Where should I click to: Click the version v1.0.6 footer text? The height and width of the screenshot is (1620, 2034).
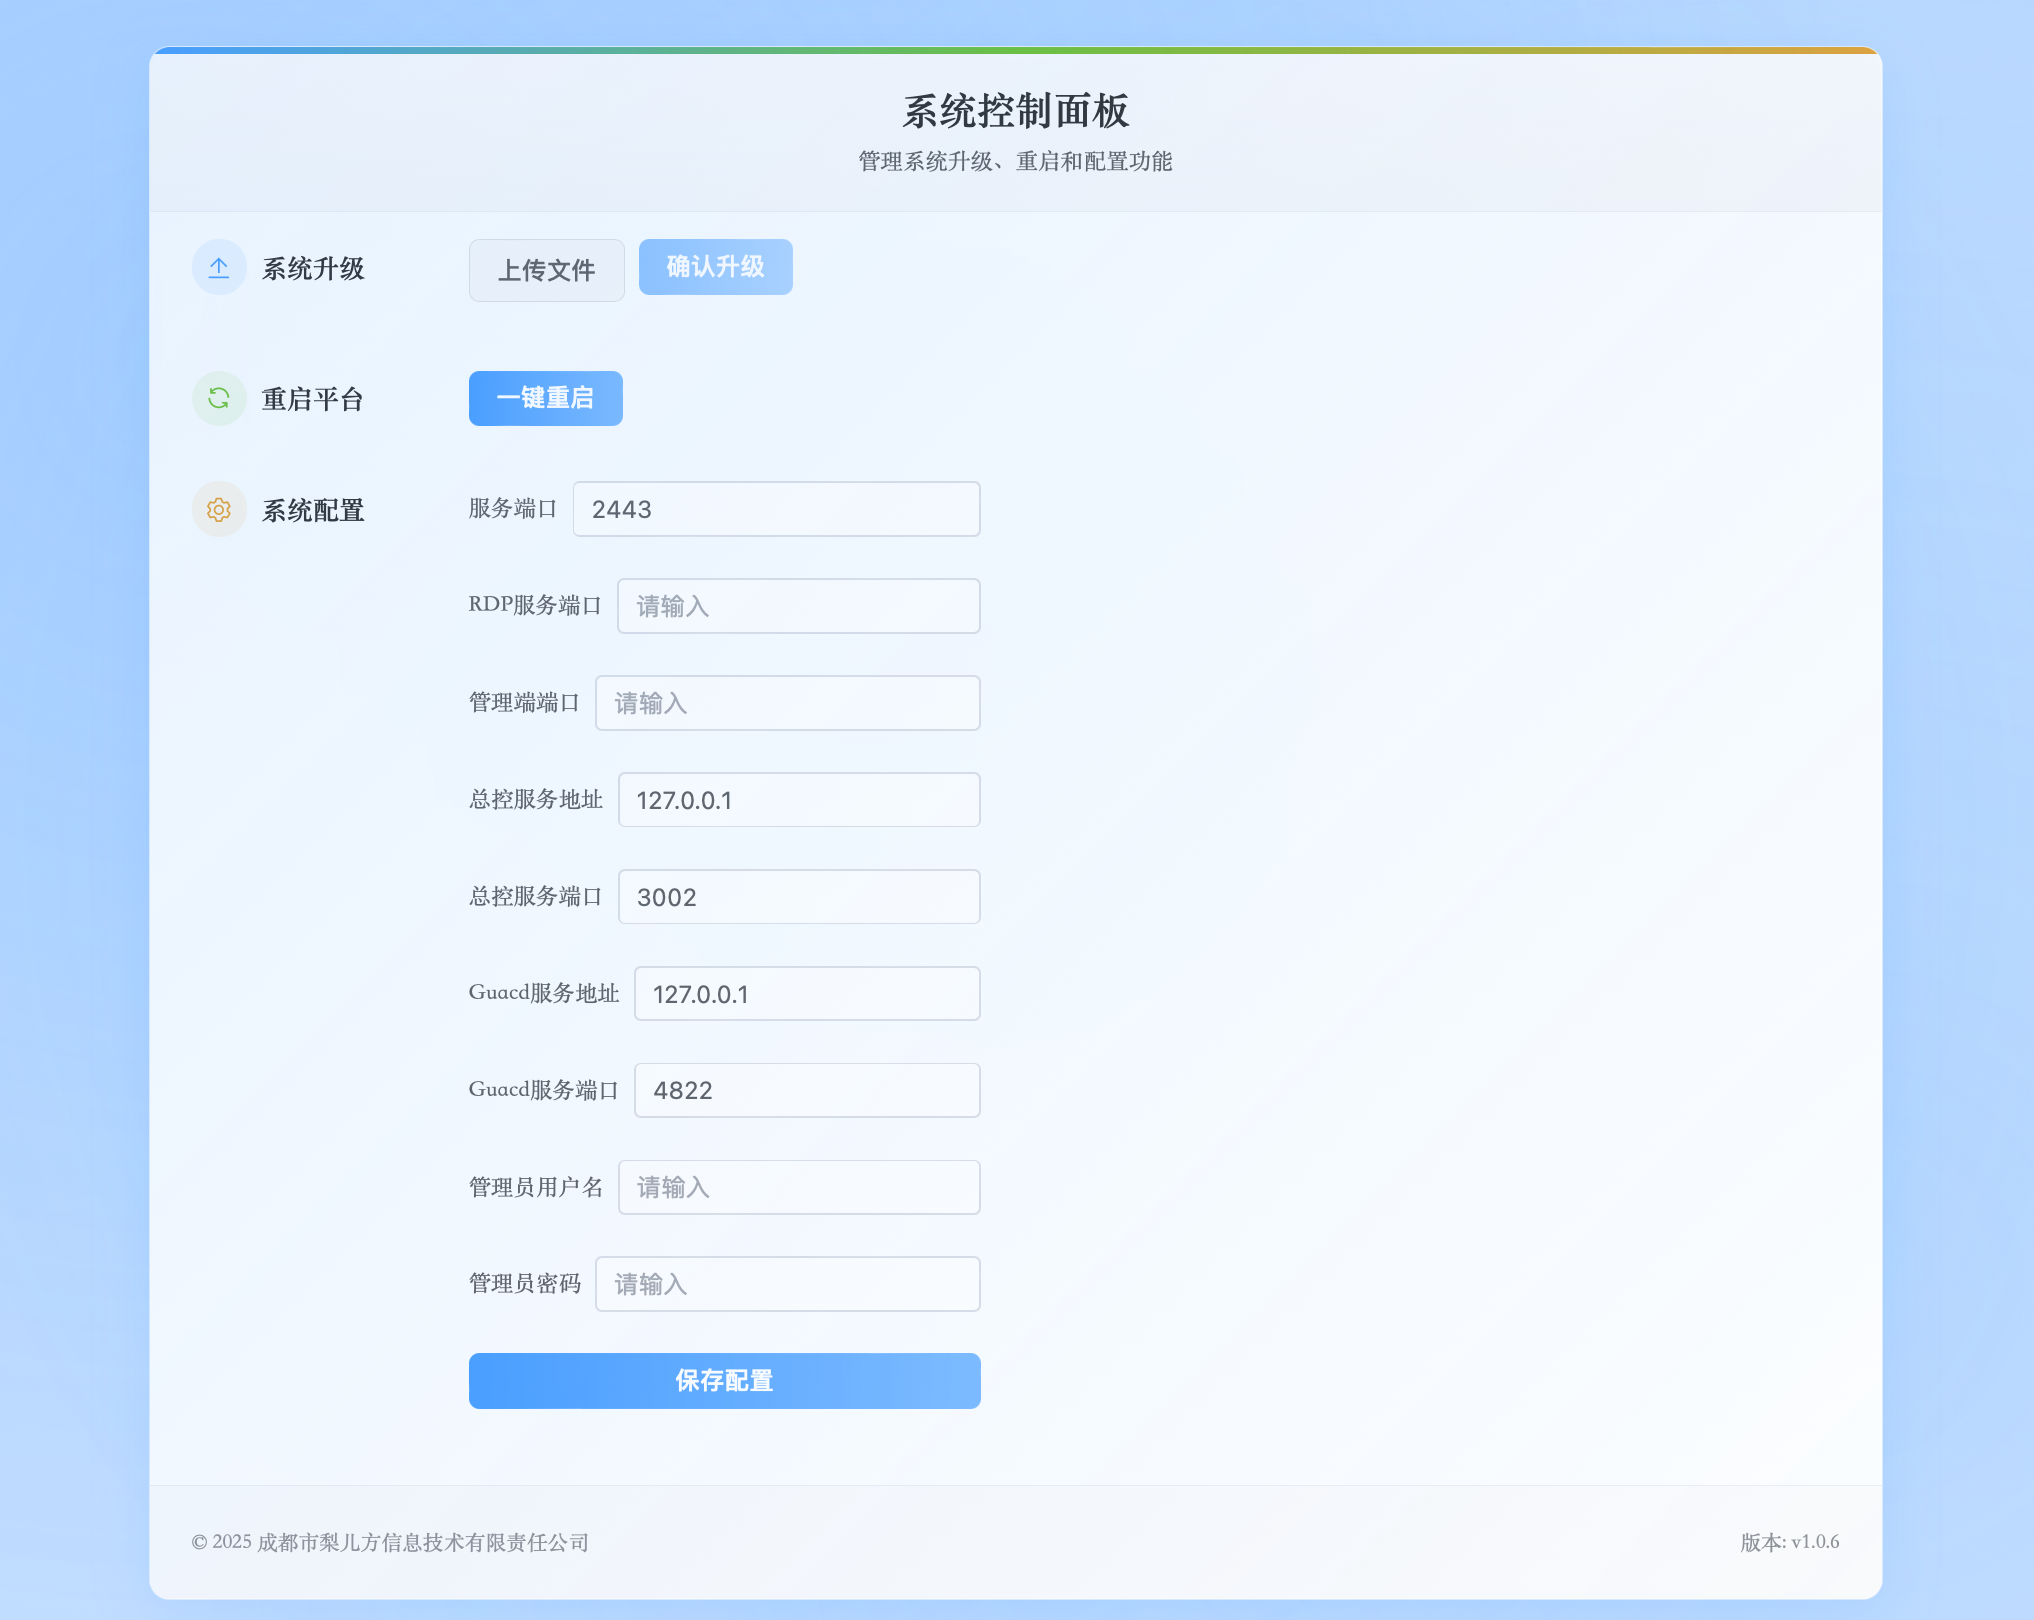(x=1789, y=1541)
